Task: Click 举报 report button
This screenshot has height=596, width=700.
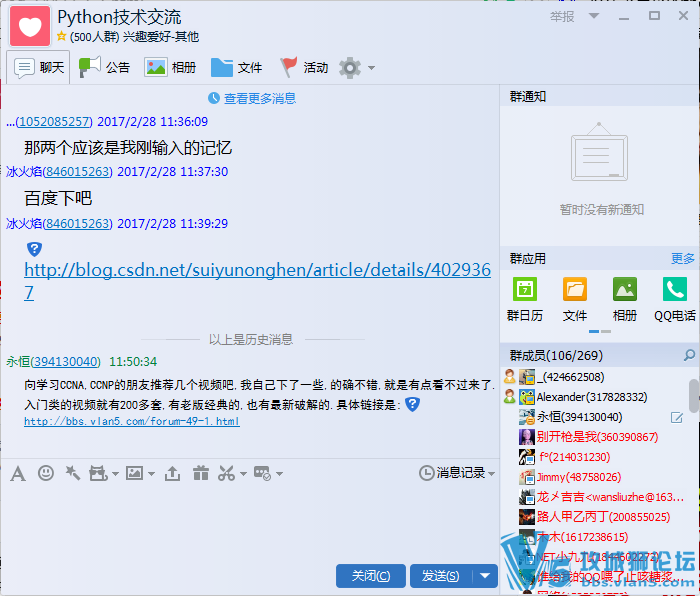Action: click(x=562, y=17)
